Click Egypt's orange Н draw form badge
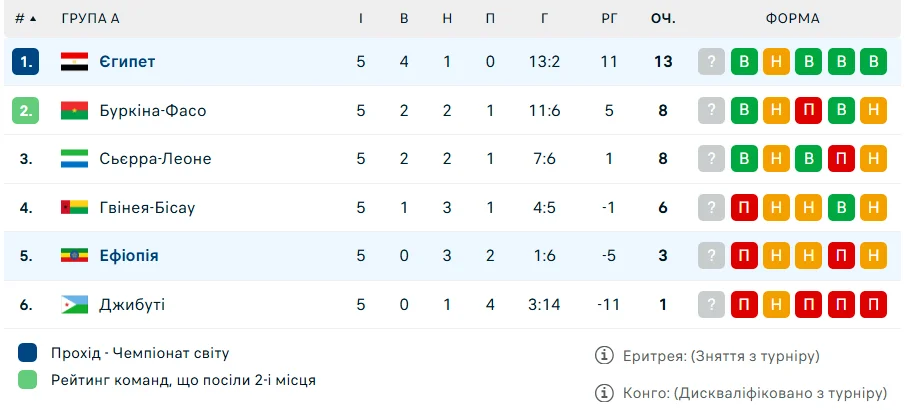Screen dimensions: 905x410 pos(776,62)
